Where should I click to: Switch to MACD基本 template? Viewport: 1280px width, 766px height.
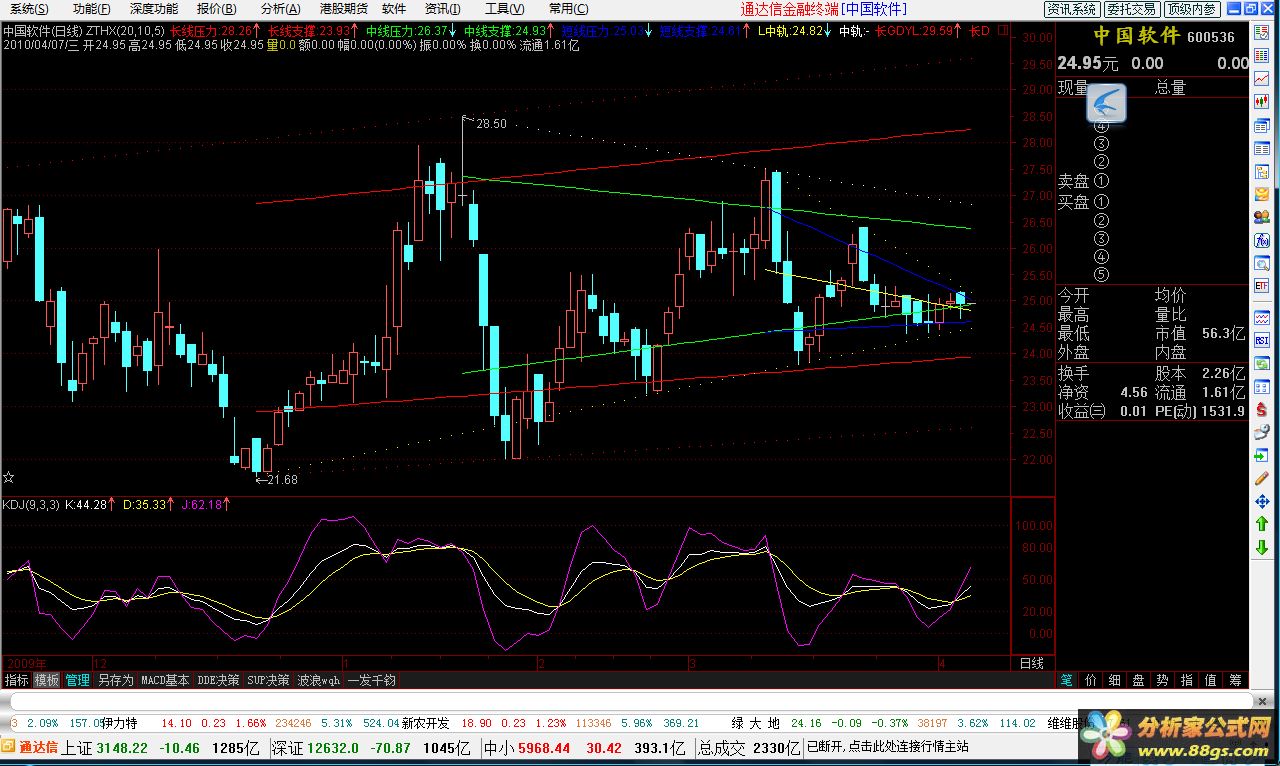click(165, 680)
